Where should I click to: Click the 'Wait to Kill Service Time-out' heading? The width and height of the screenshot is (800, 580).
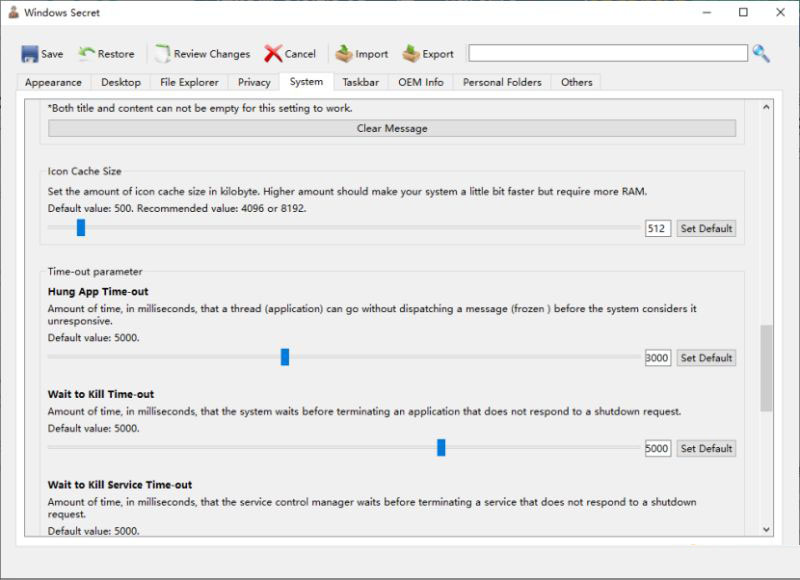click(120, 485)
